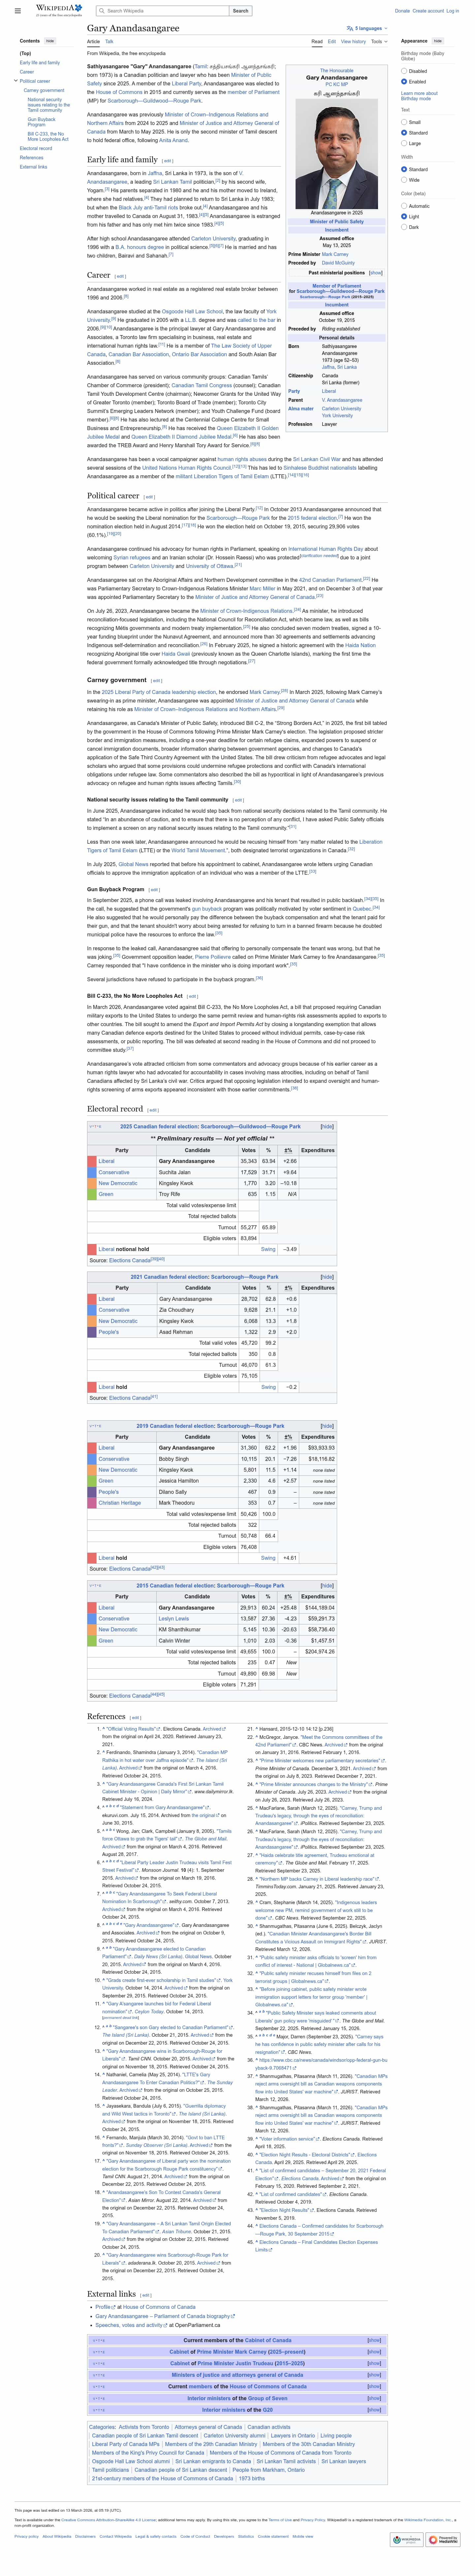Open the Tools dropdown menu
The width and height of the screenshot is (475, 2576).
click(x=378, y=42)
